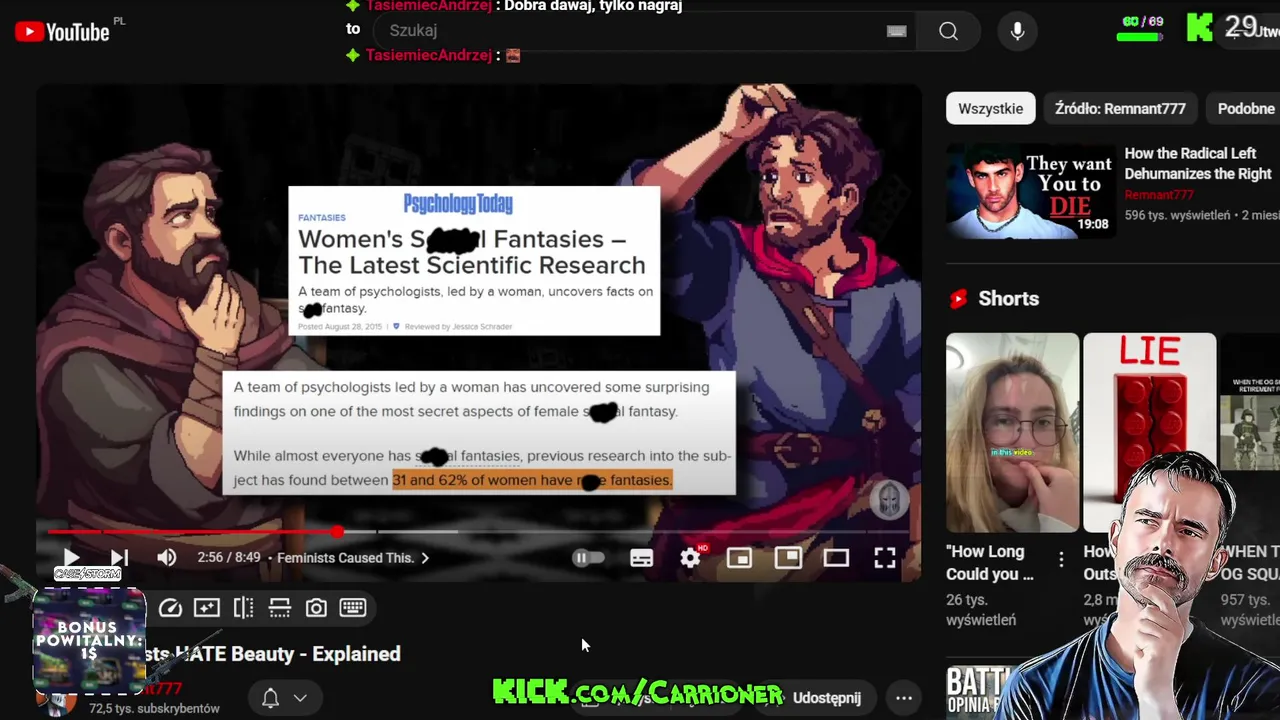Open 'How the Radical Left Dehumanizes the Right' video
This screenshot has width=1280, height=720.
tap(1198, 163)
